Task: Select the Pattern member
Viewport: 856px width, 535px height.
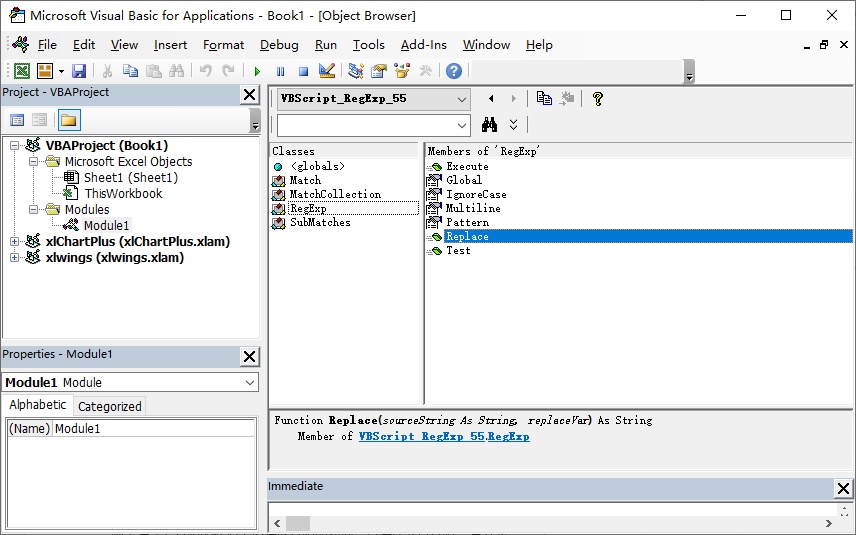Action: [467, 223]
